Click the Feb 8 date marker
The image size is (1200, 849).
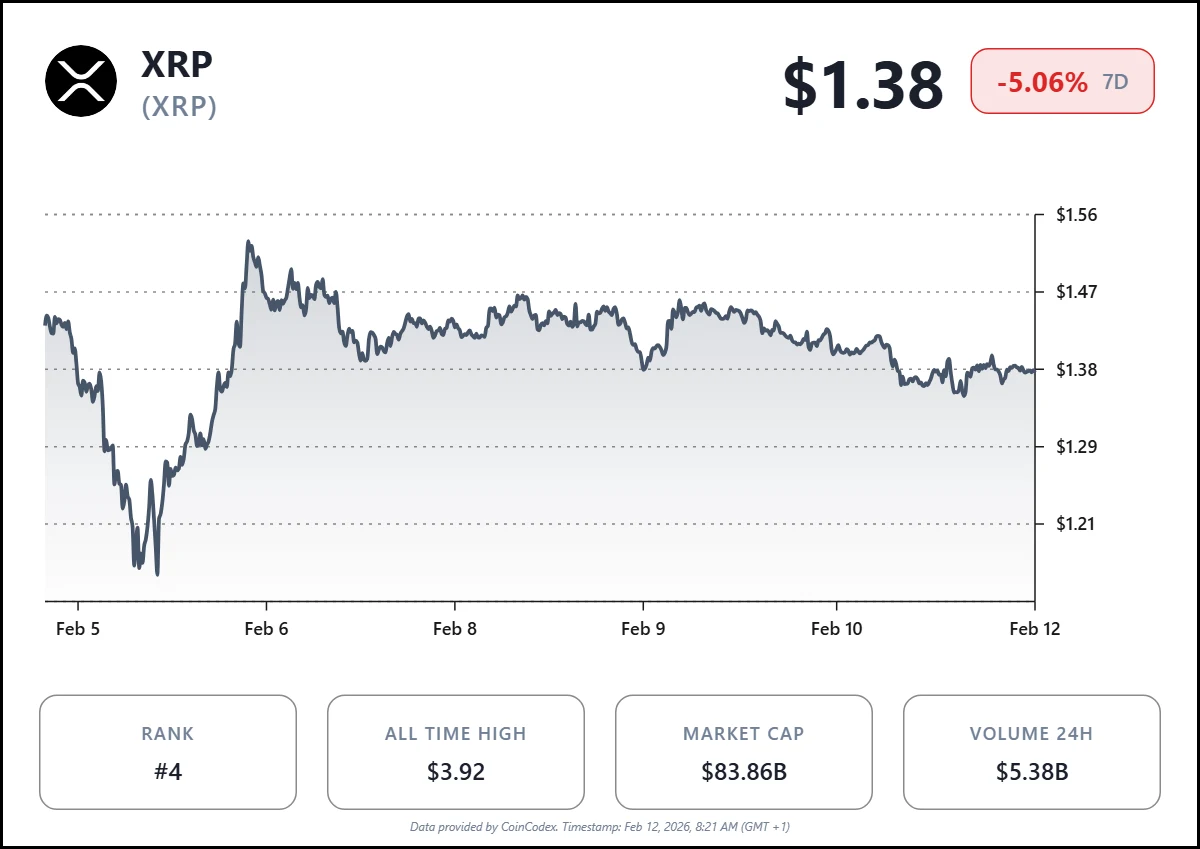point(455,628)
